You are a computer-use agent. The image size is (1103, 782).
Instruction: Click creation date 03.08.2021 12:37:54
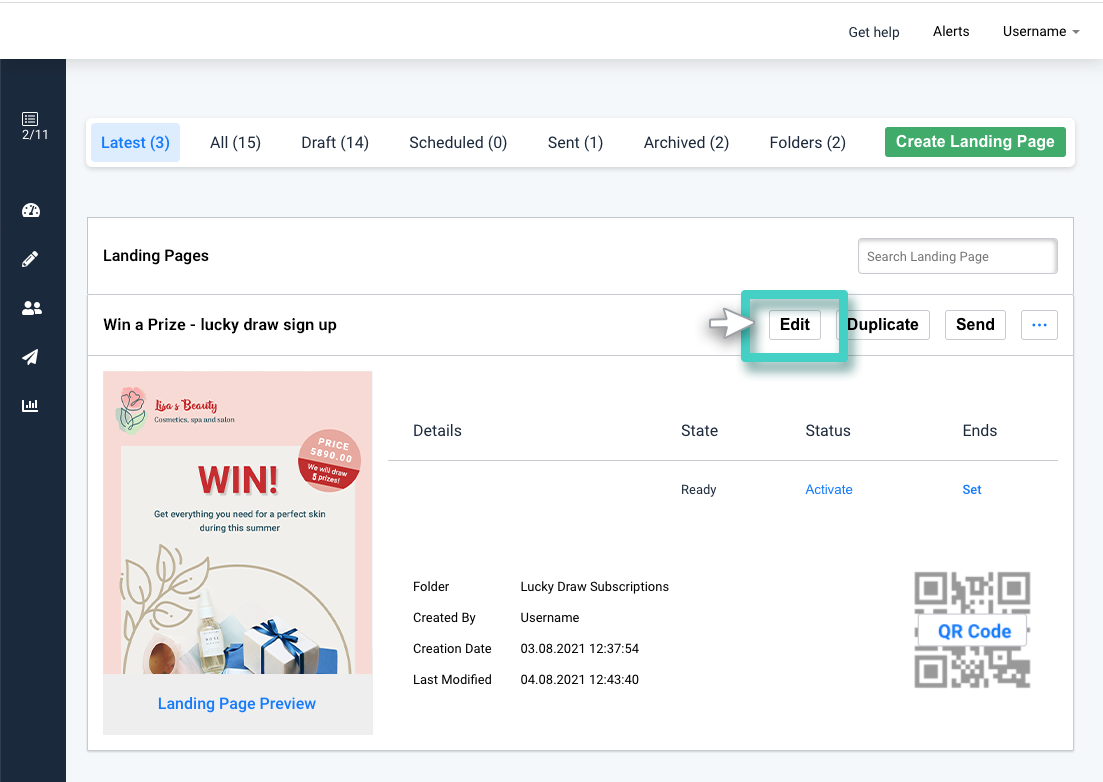[x=580, y=648]
